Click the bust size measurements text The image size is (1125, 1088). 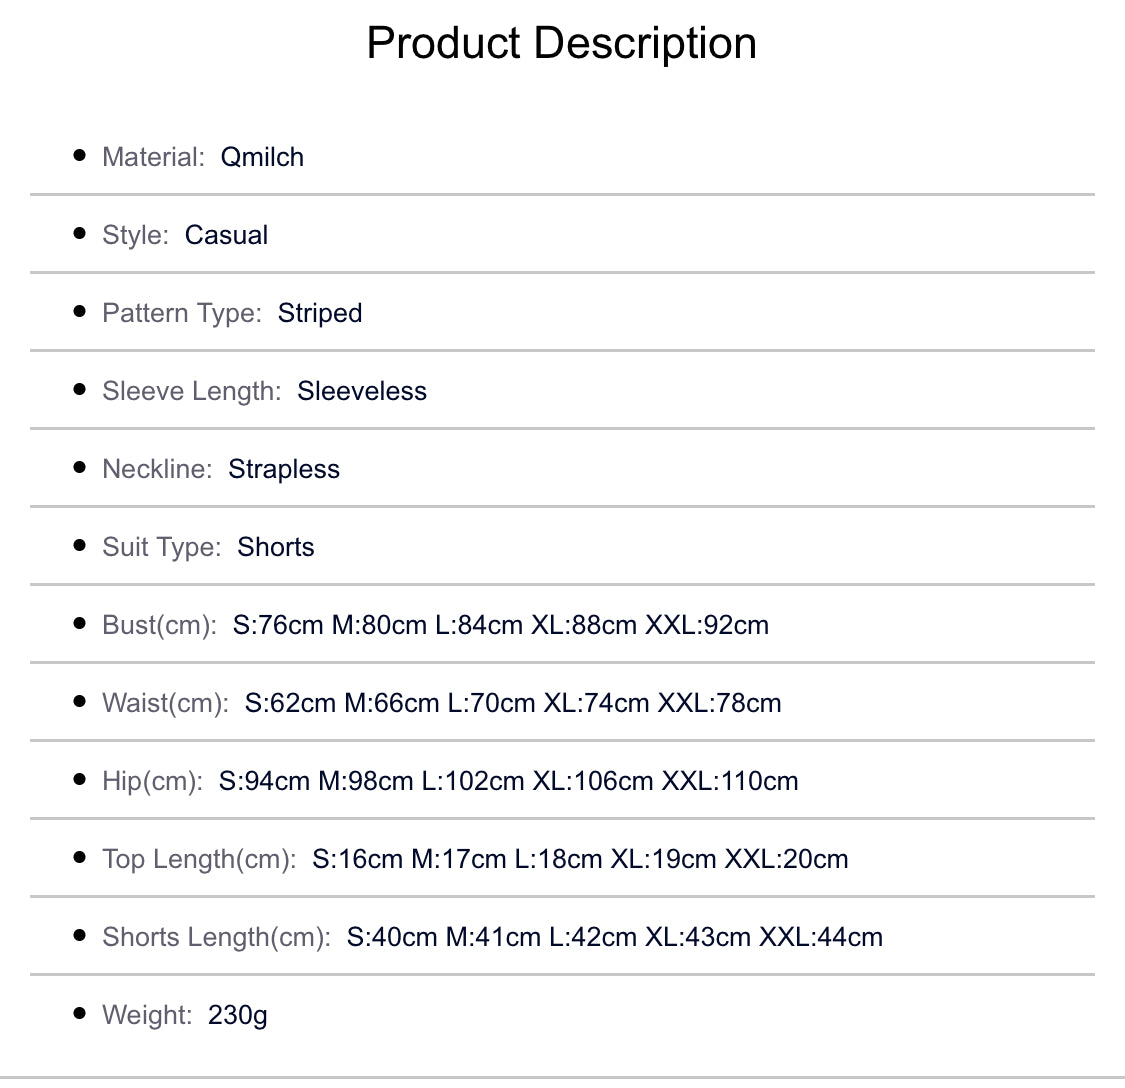pyautogui.click(x=501, y=625)
